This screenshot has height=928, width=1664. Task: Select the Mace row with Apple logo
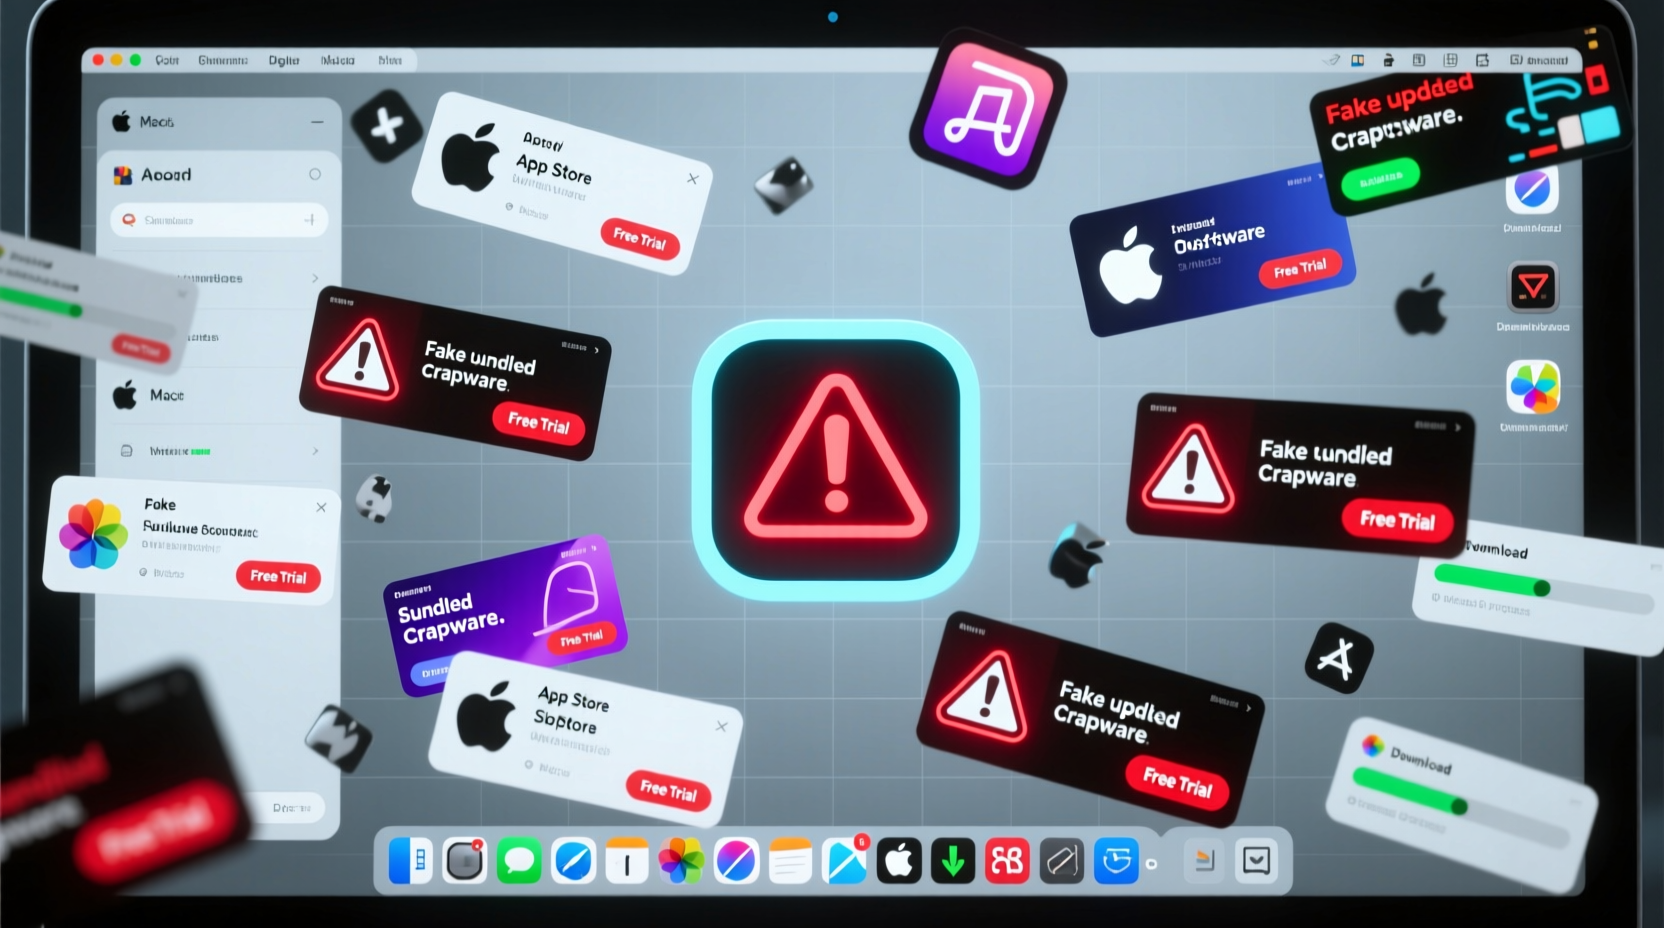click(219, 395)
